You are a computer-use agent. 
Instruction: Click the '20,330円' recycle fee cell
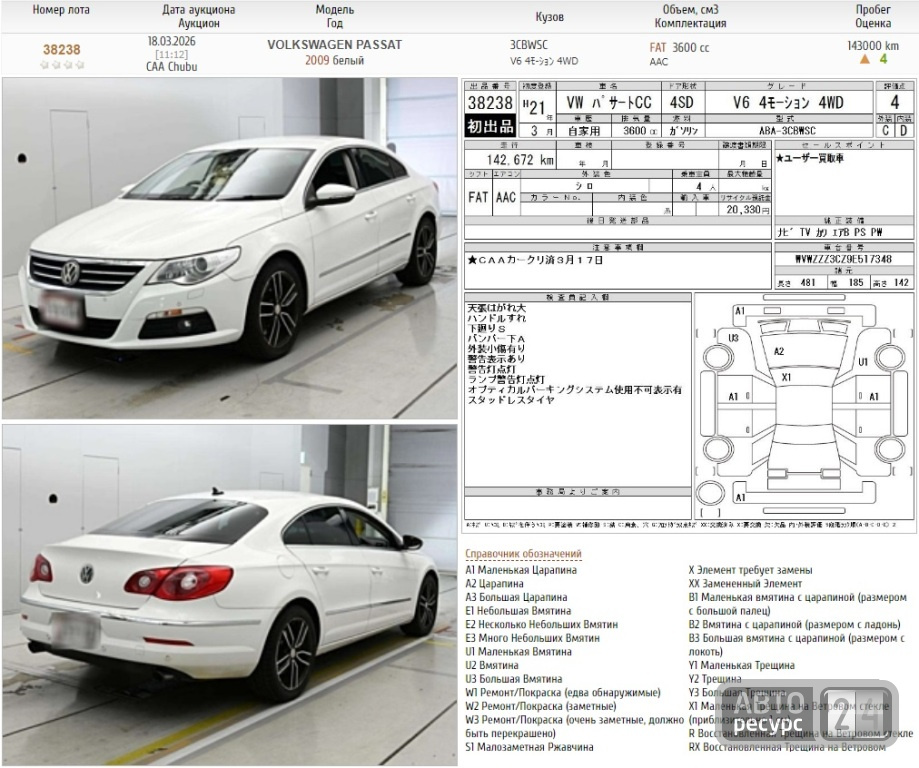(744, 209)
